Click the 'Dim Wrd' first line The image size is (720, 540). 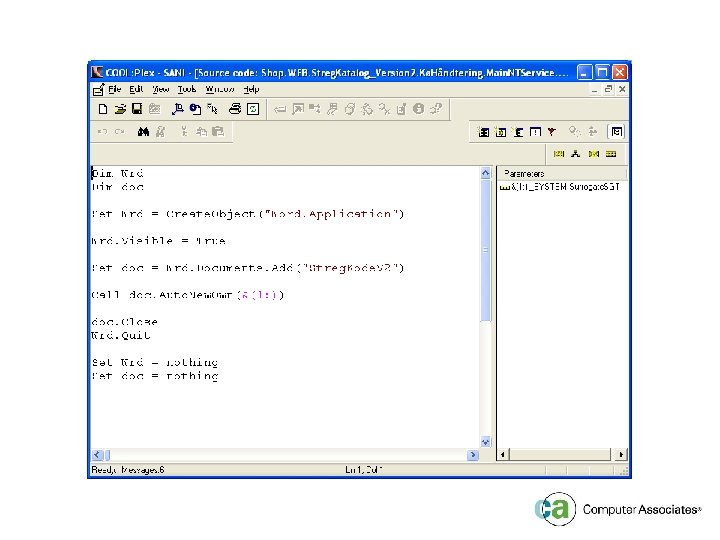click(118, 173)
